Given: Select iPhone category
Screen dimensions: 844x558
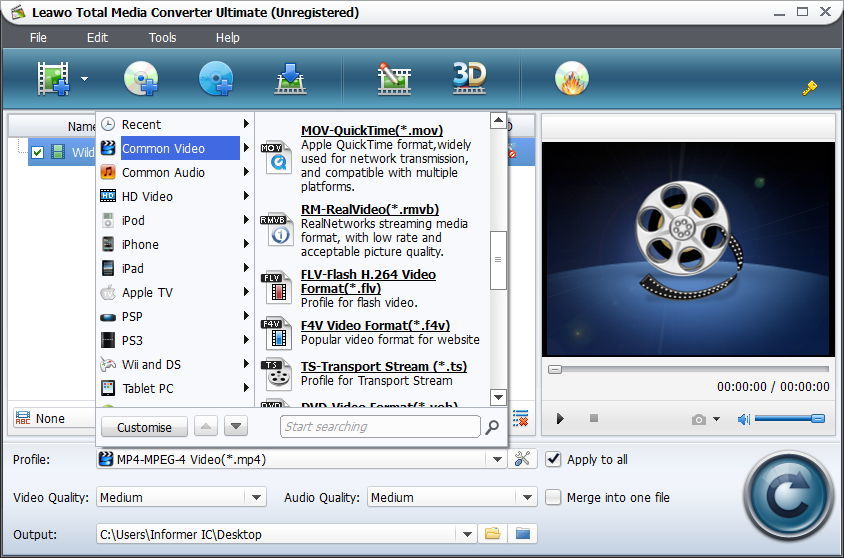Looking at the screenshot, I should tap(175, 244).
